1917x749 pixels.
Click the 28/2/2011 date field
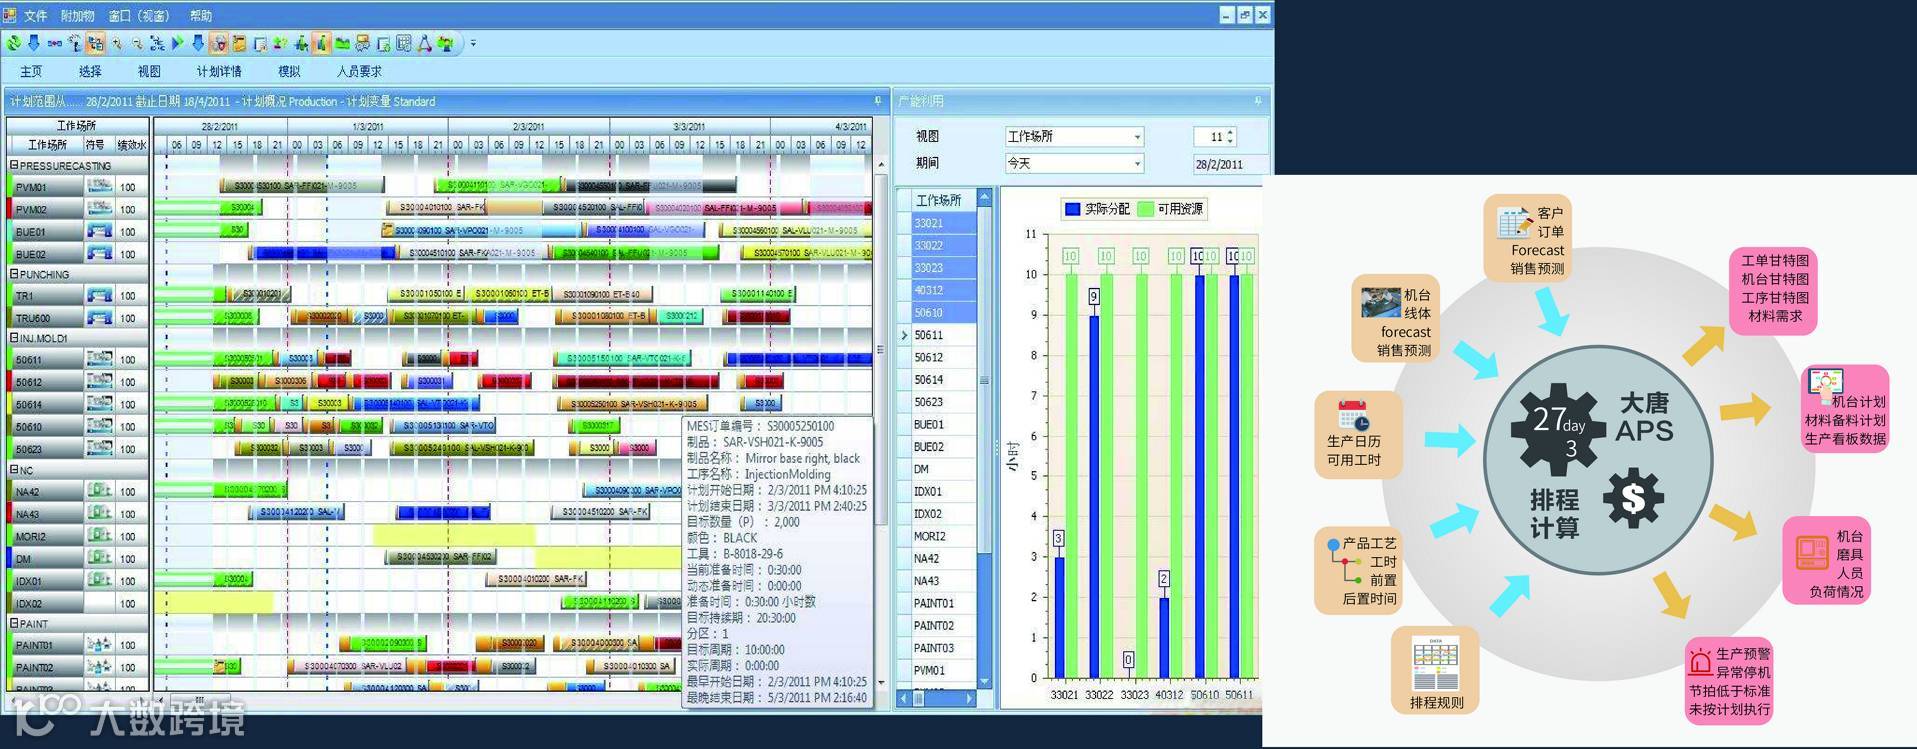(x=1229, y=164)
